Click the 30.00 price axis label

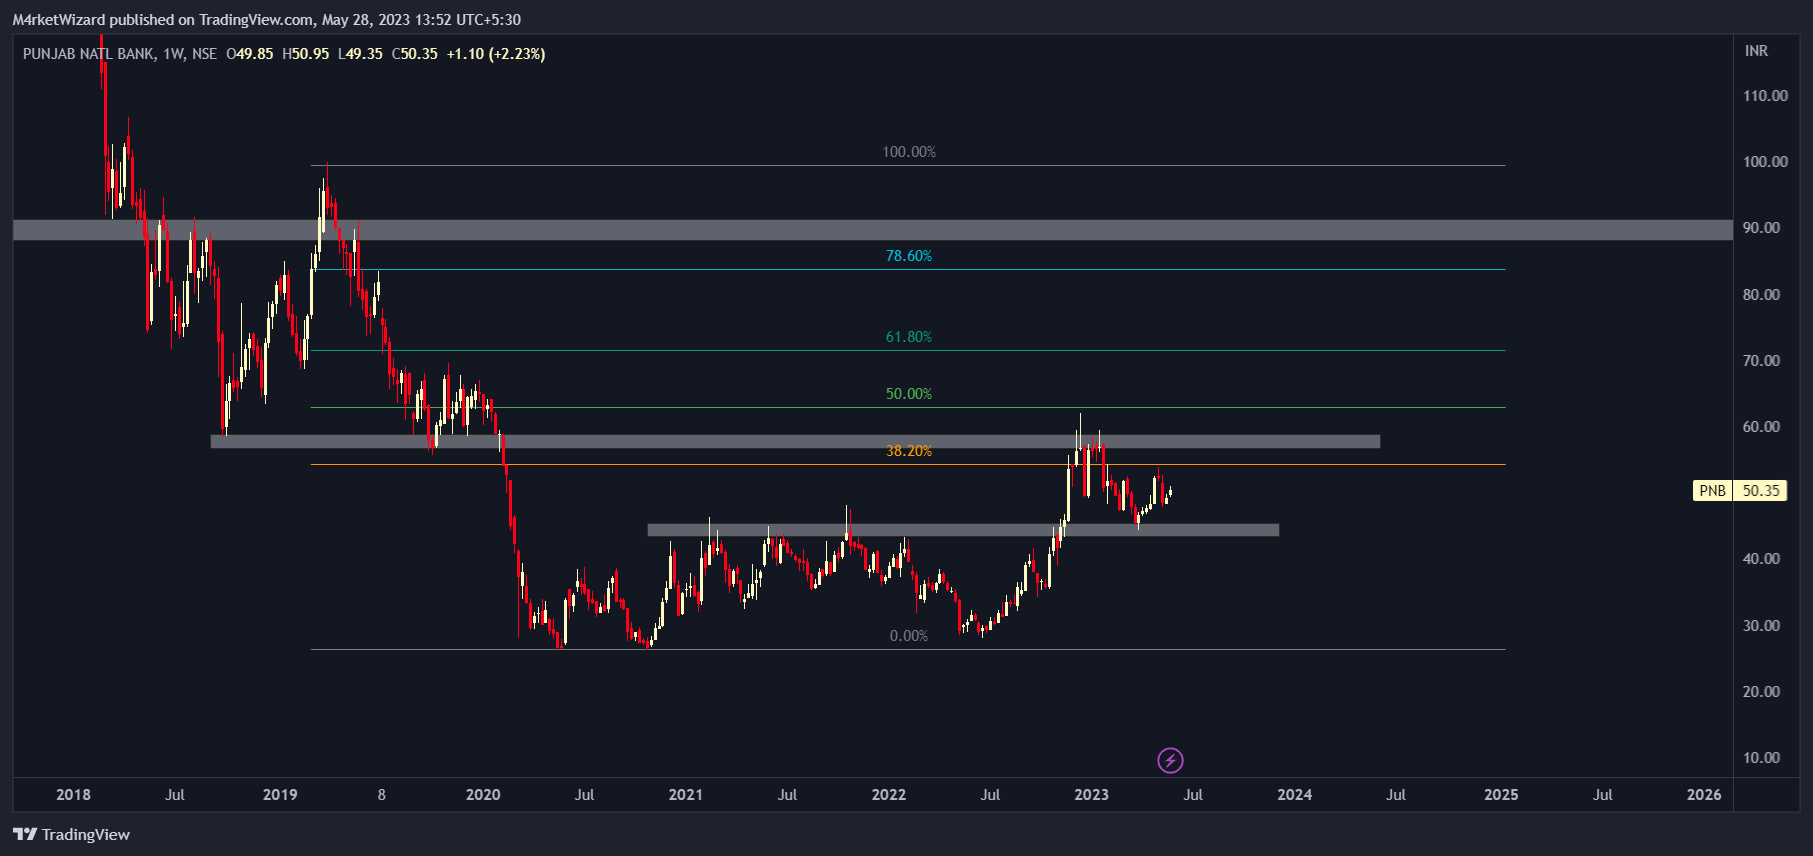pyautogui.click(x=1761, y=626)
